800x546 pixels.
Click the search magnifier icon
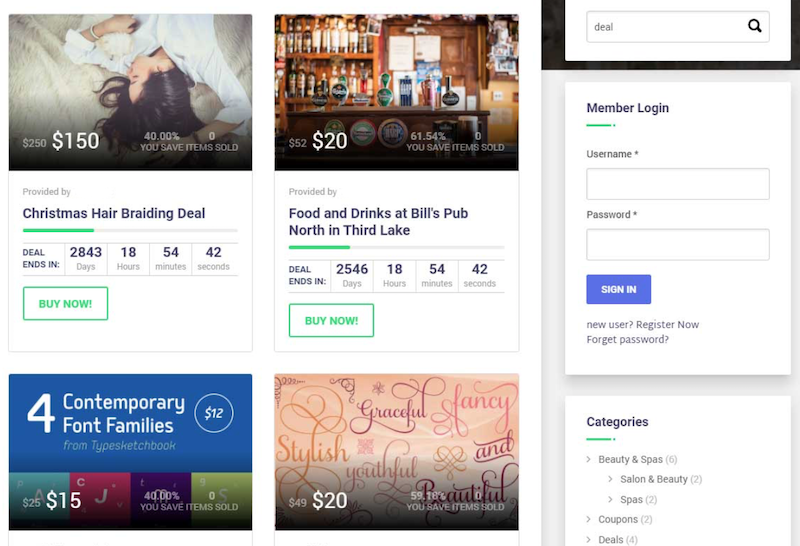(754, 26)
